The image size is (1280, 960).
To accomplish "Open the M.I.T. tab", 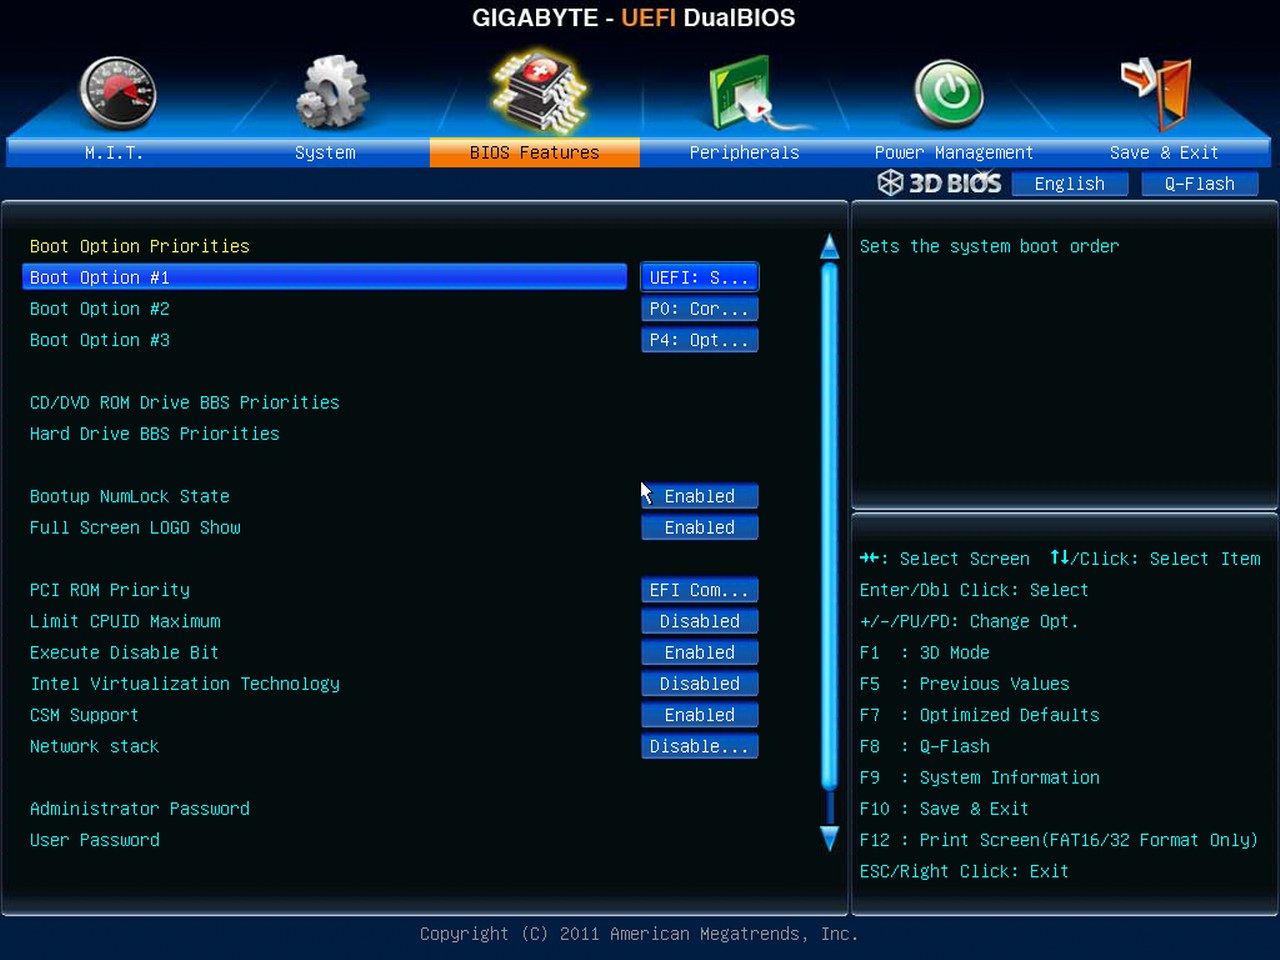I will click(x=114, y=153).
